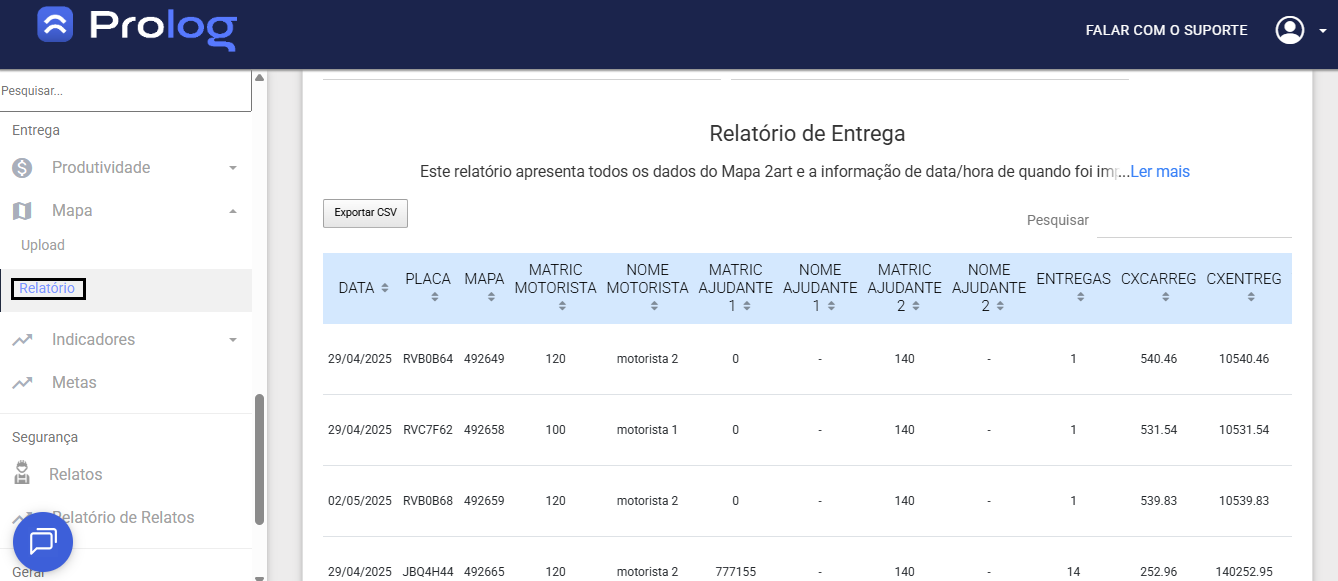Click the Metas trend icon
Viewport: 1338px width, 581px height.
point(22,383)
